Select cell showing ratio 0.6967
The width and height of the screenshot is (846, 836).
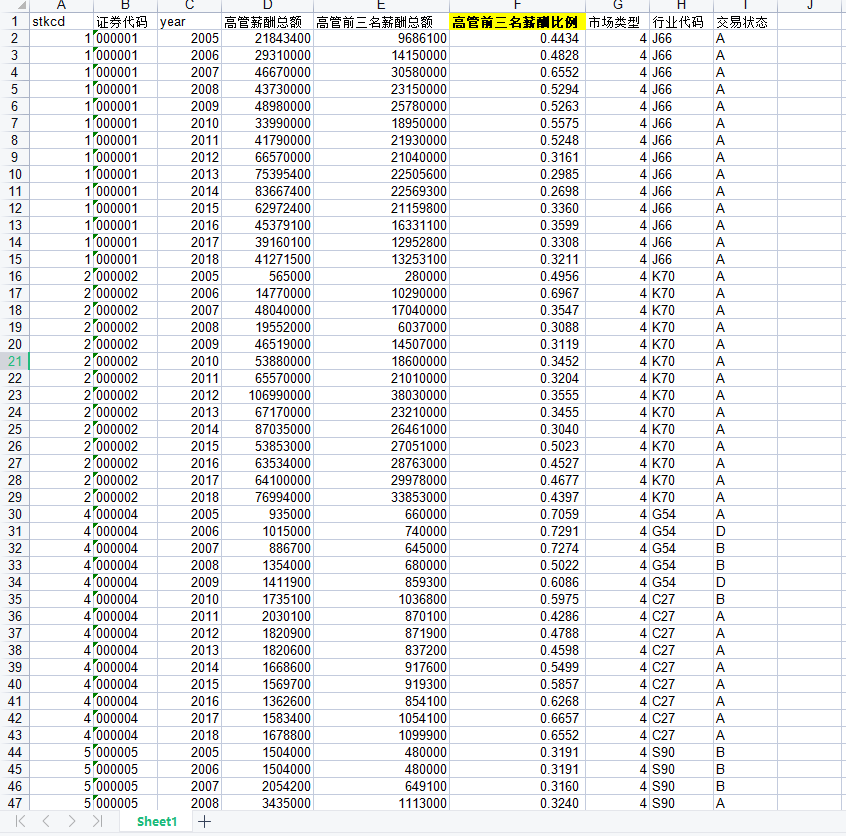tap(517, 293)
